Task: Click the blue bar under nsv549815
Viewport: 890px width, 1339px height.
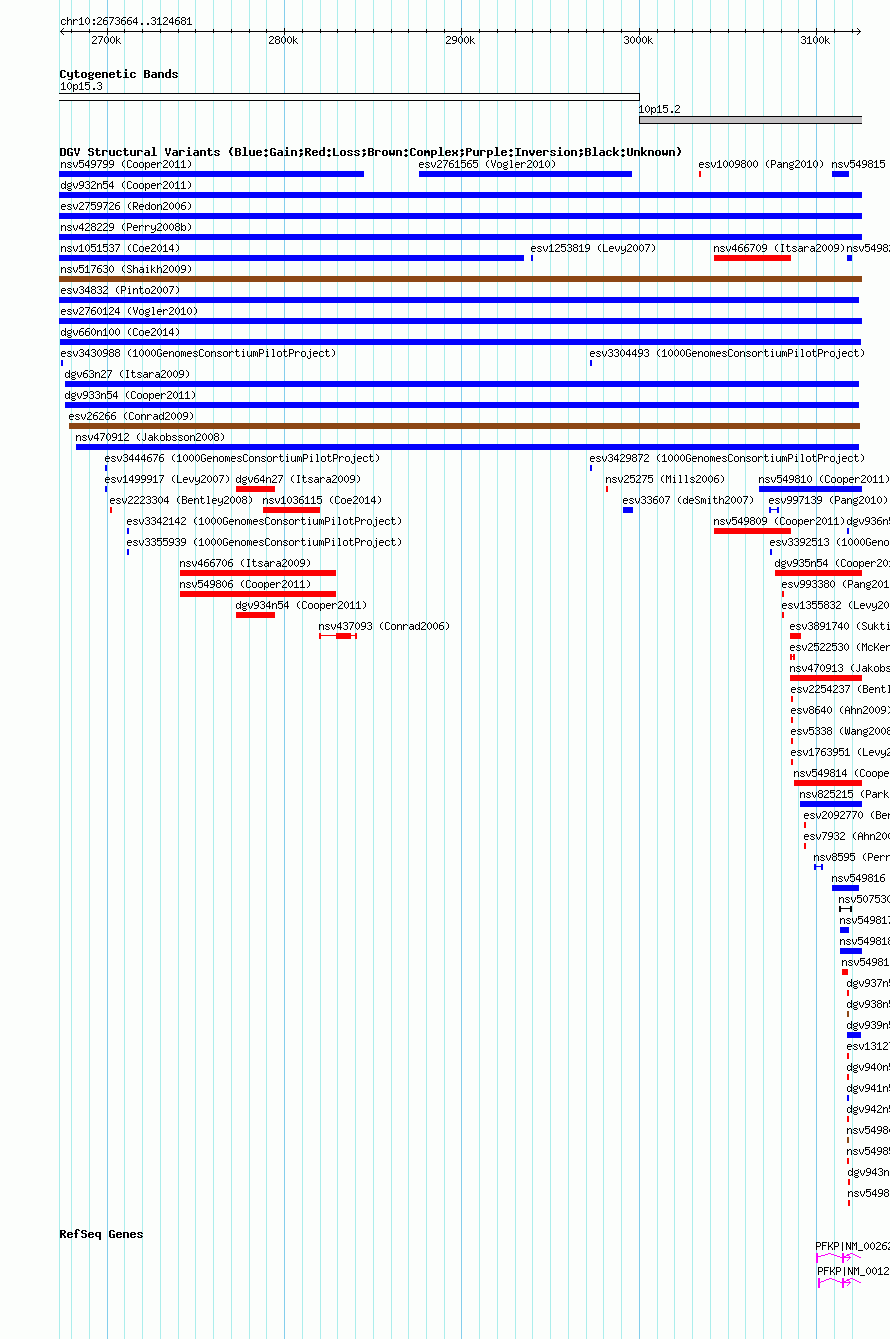Action: pos(840,174)
